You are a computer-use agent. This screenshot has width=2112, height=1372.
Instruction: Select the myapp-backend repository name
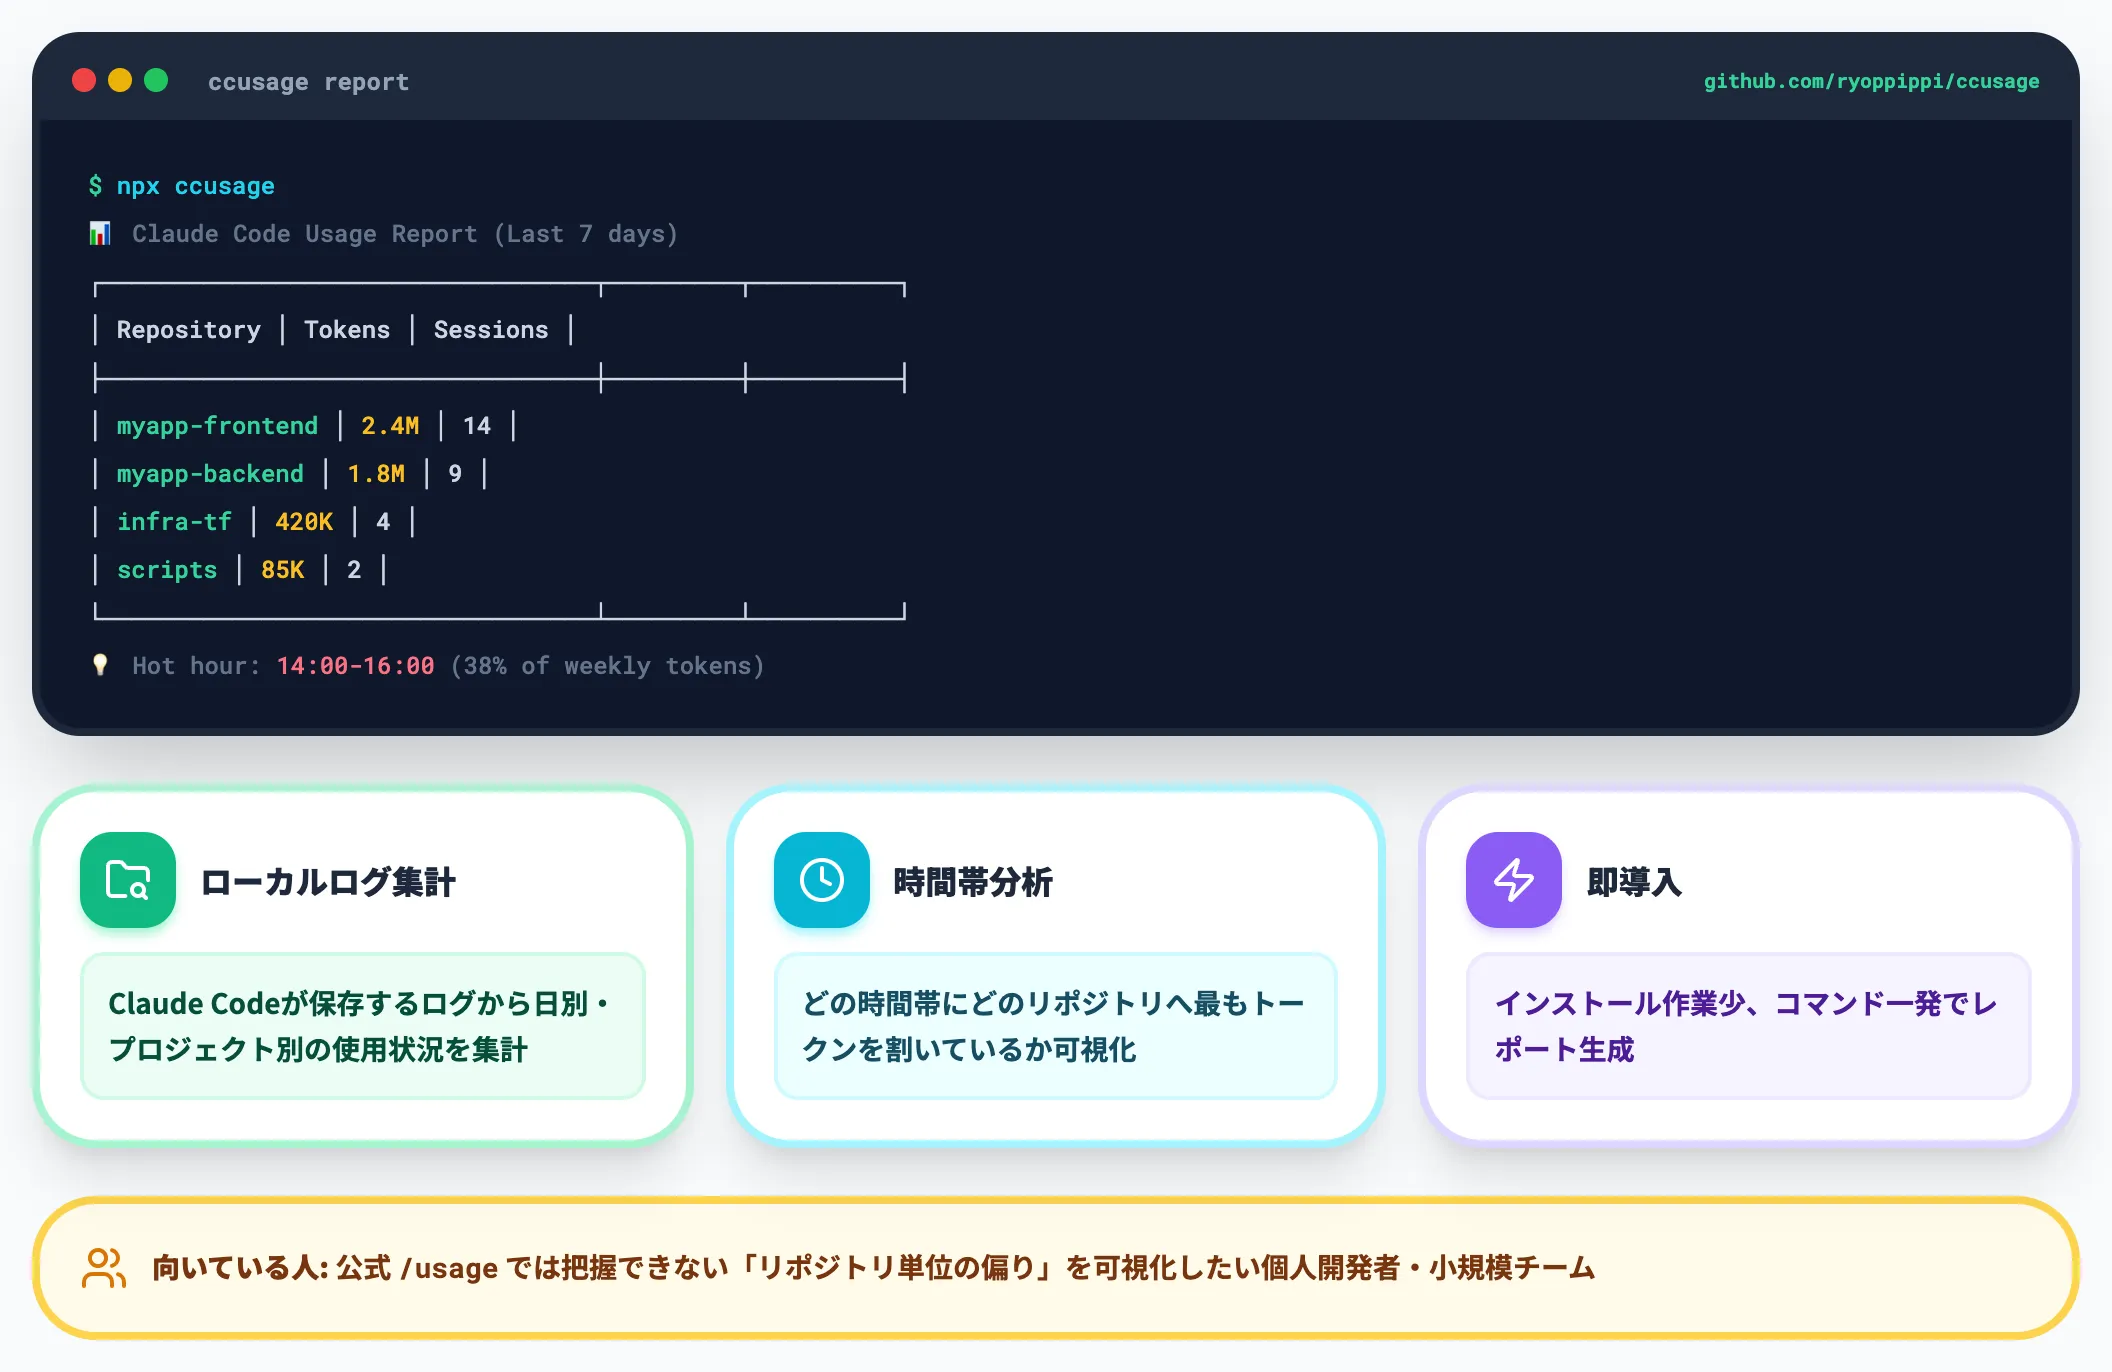(210, 474)
